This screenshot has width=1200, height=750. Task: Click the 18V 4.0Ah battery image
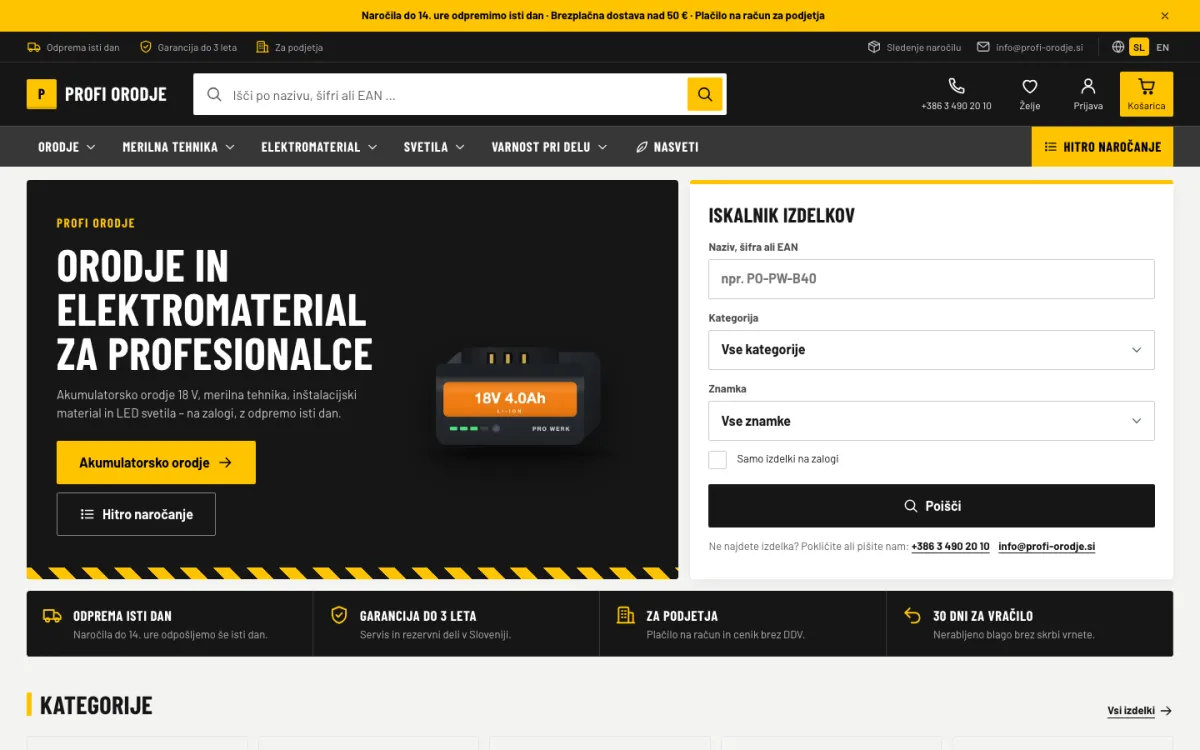coord(518,397)
